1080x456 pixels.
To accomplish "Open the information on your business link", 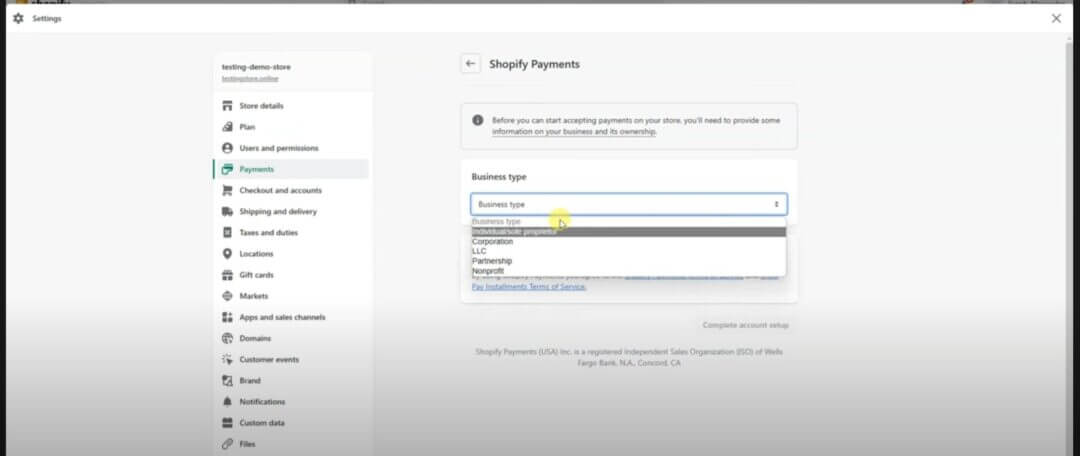I will coord(574,132).
